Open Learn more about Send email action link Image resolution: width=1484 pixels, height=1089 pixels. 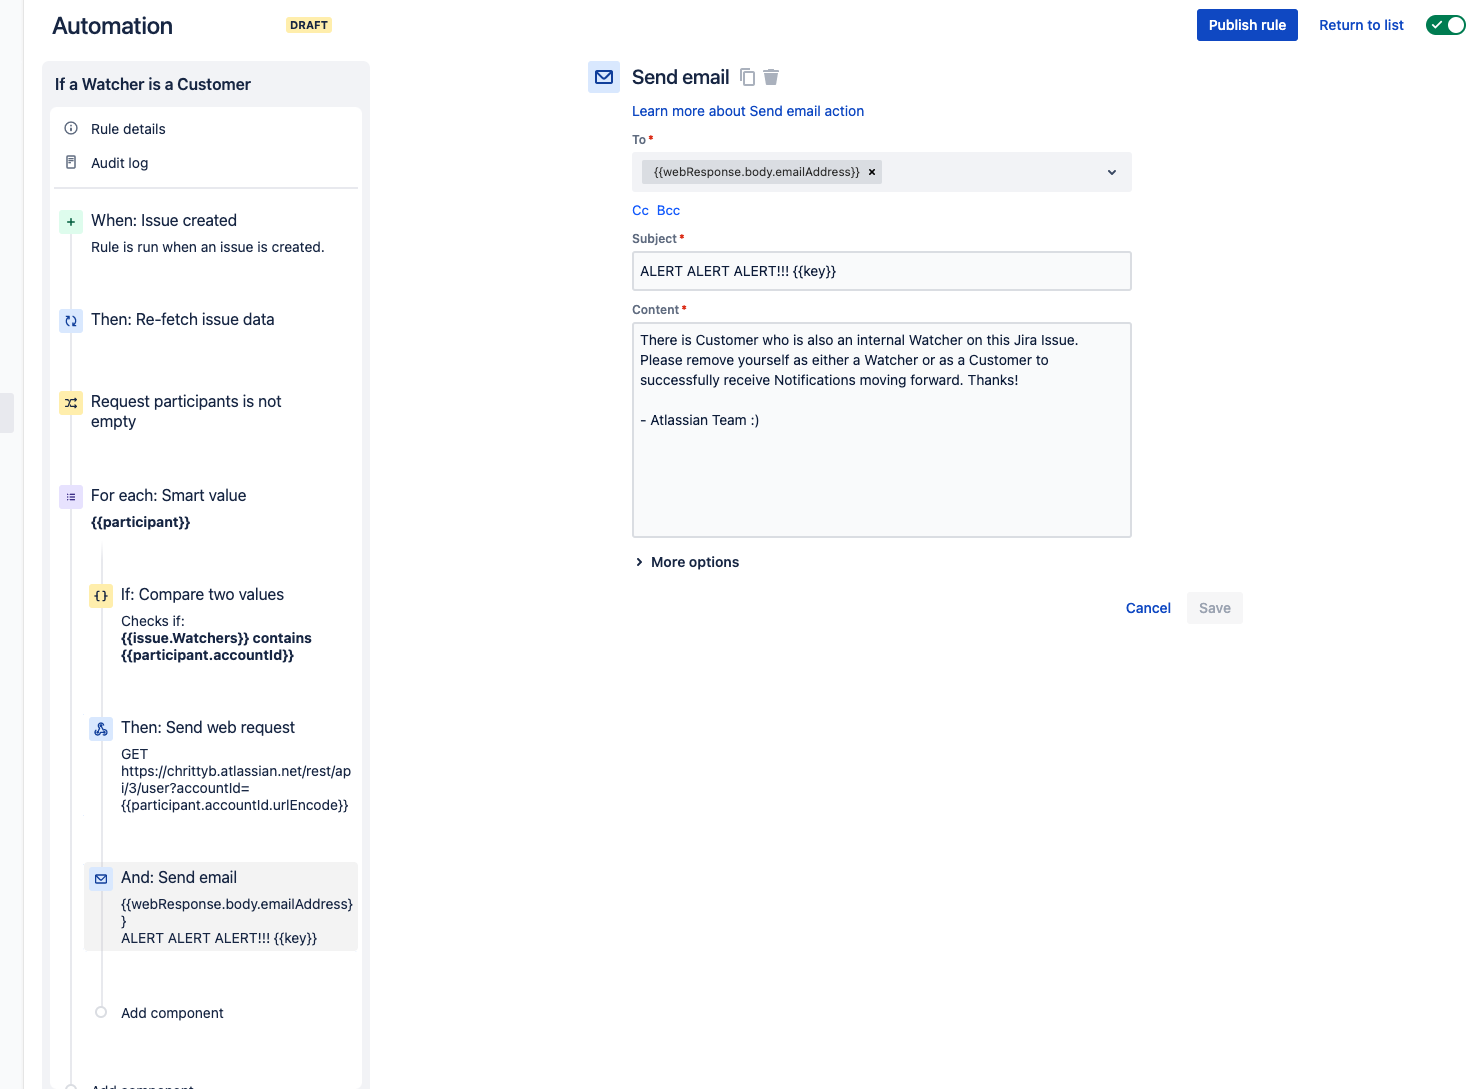point(748,111)
